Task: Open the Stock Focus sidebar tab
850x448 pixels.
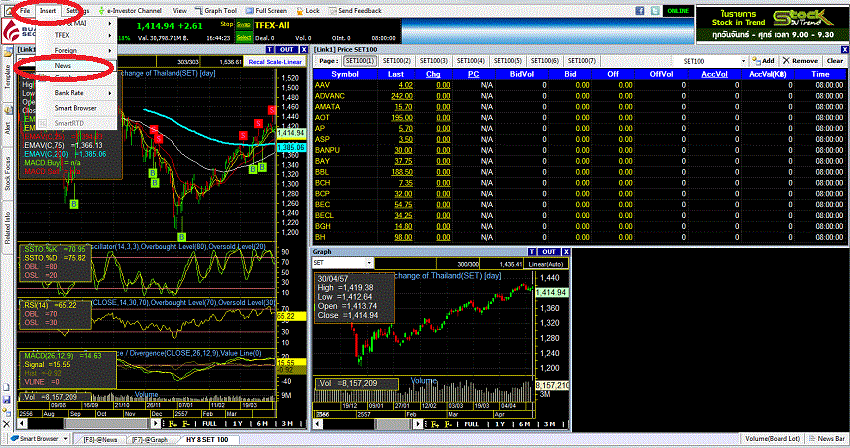Action: 8,174
